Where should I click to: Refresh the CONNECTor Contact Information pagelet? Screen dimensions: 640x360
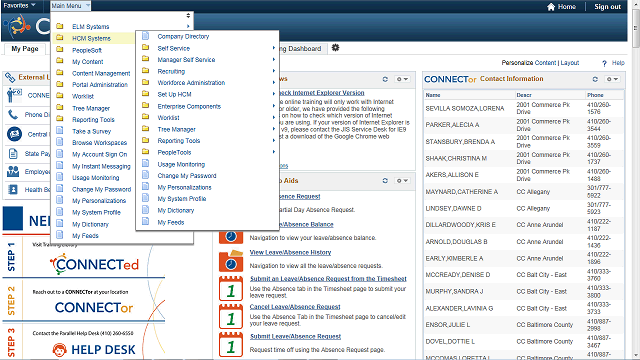[x=595, y=79]
